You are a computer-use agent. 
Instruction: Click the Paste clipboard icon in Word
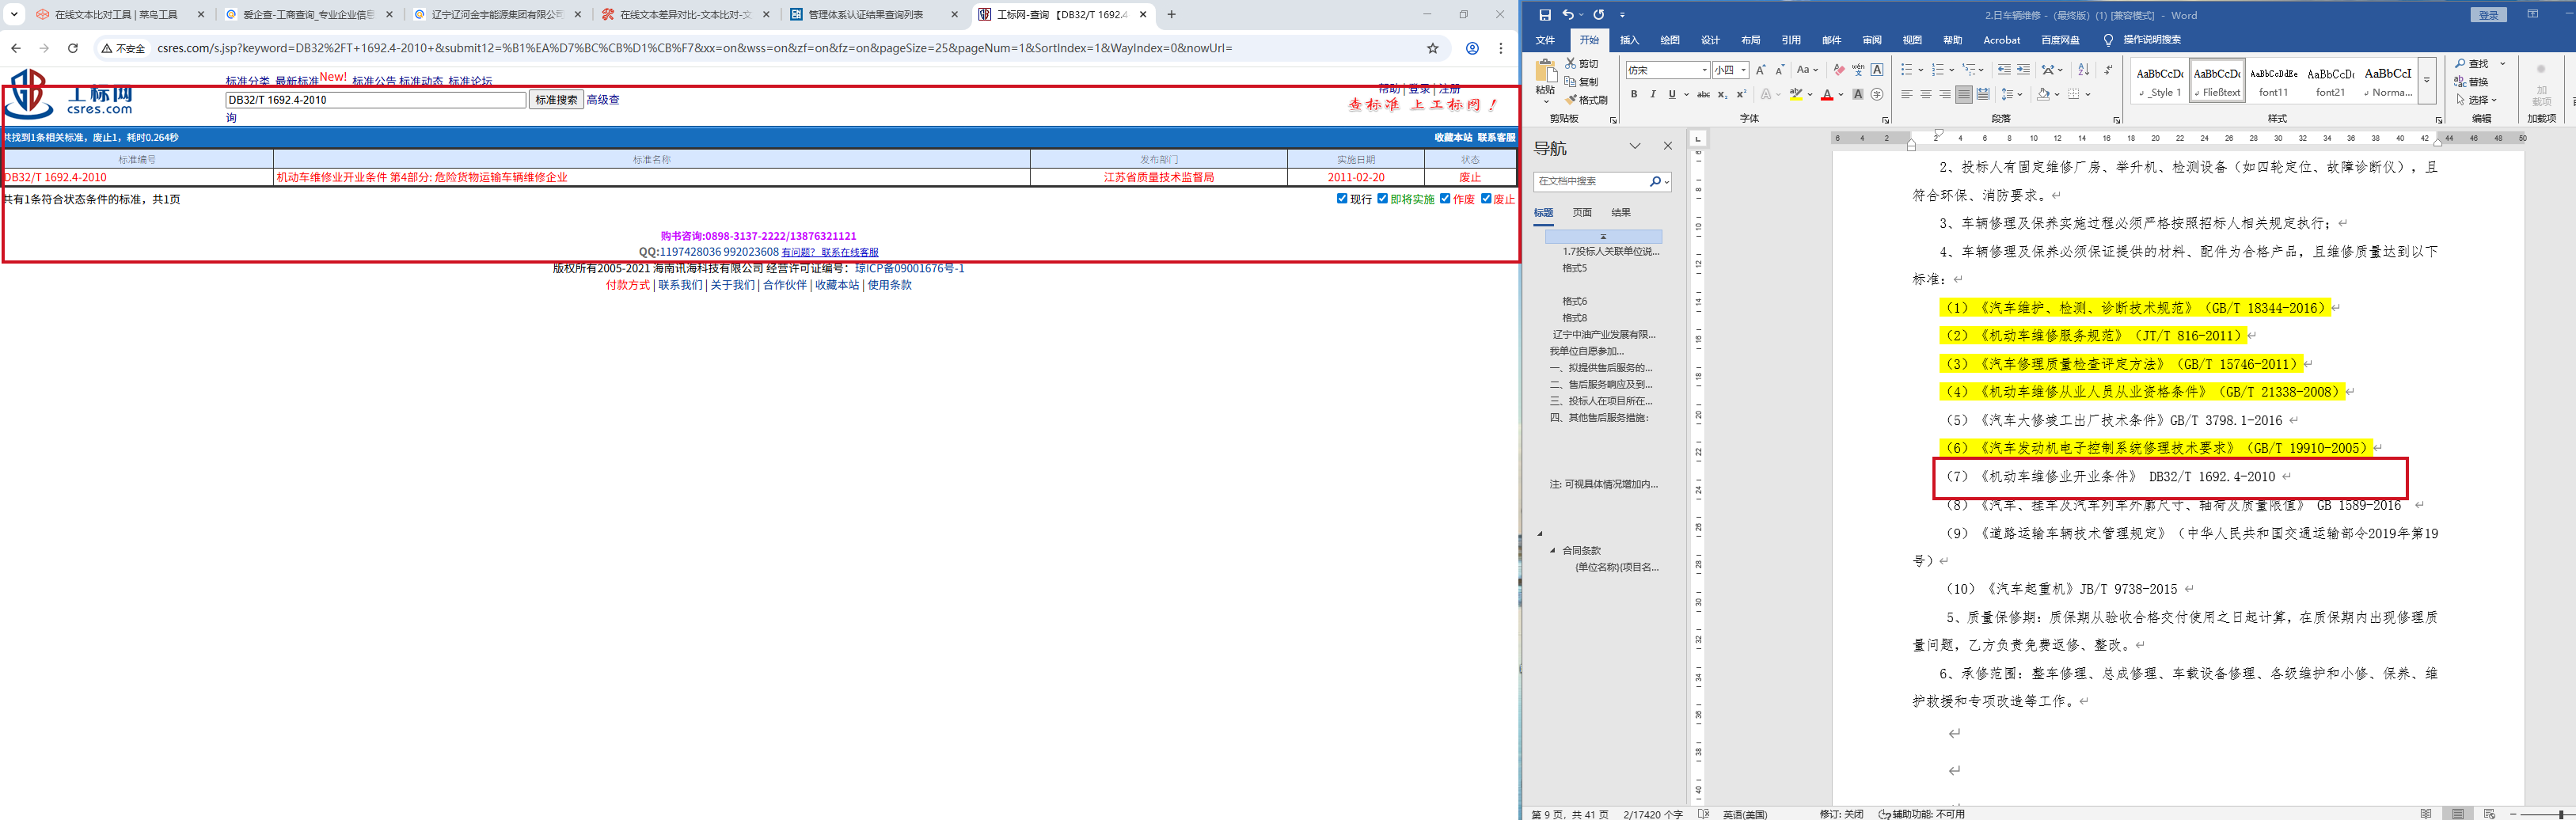click(1545, 73)
